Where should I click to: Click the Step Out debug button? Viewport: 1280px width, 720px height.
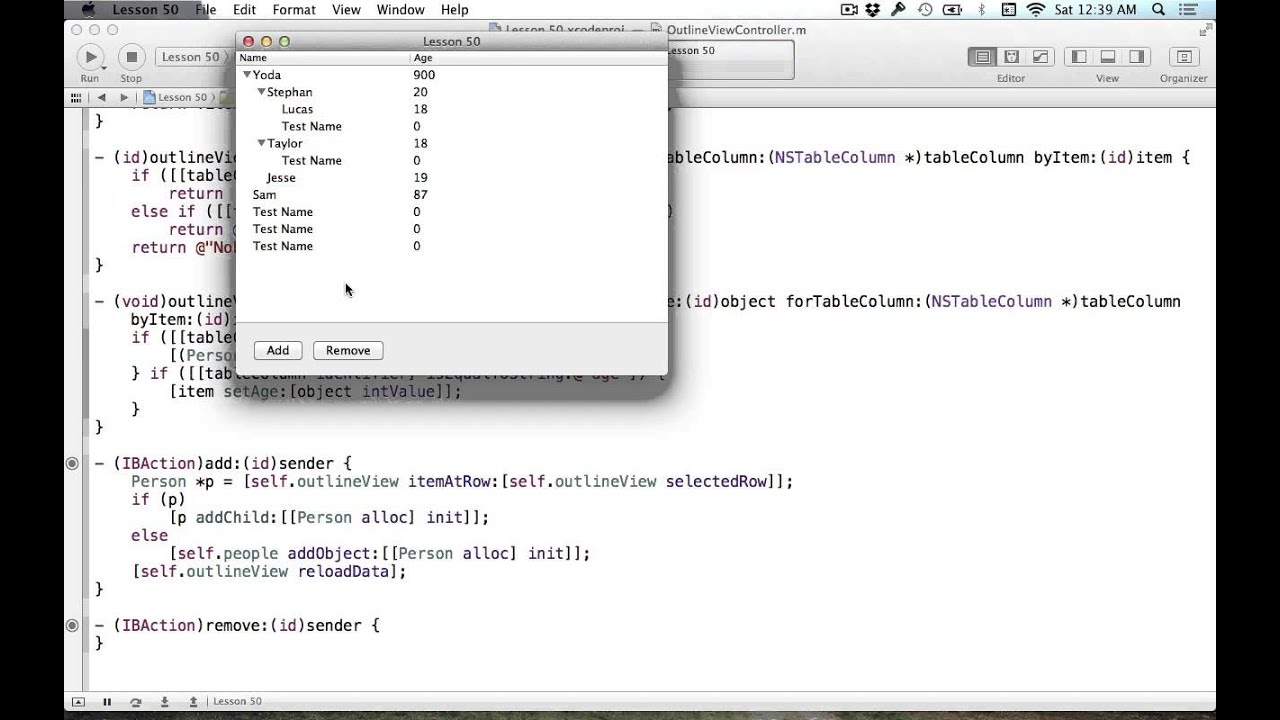[193, 702]
